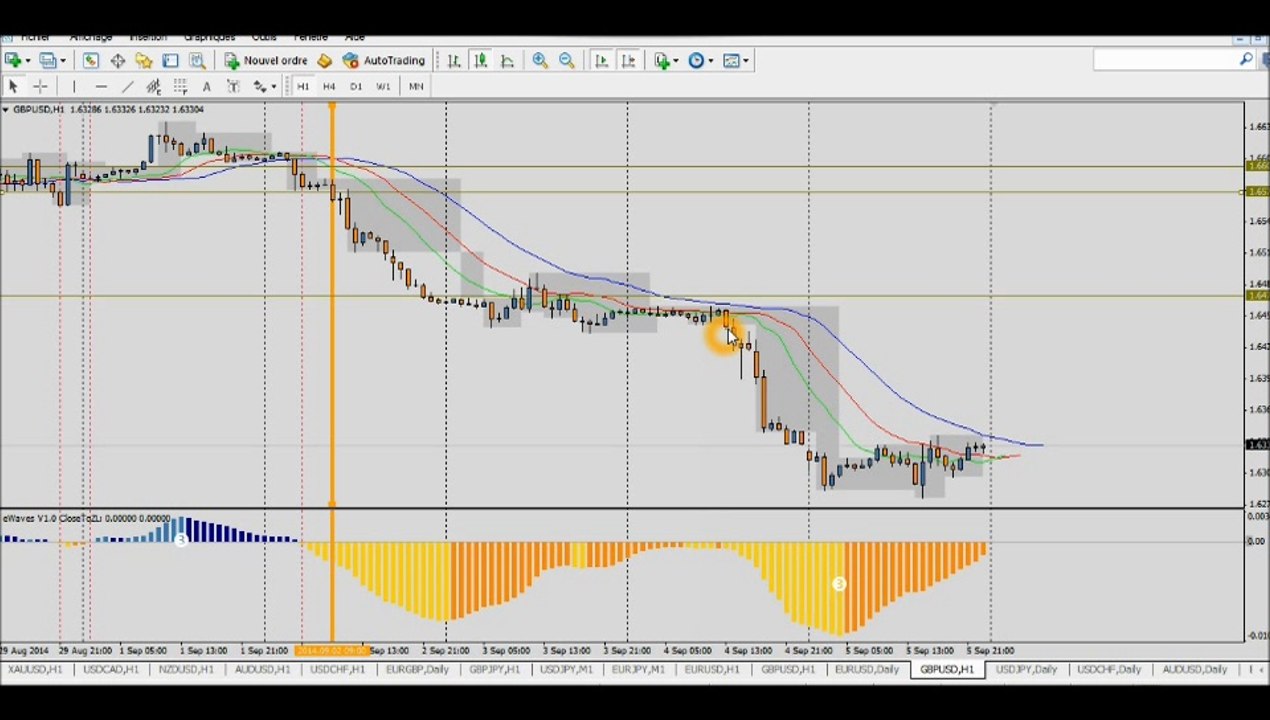The width and height of the screenshot is (1270, 720).
Task: Pick the vertical line drawing tool
Action: coord(73,87)
